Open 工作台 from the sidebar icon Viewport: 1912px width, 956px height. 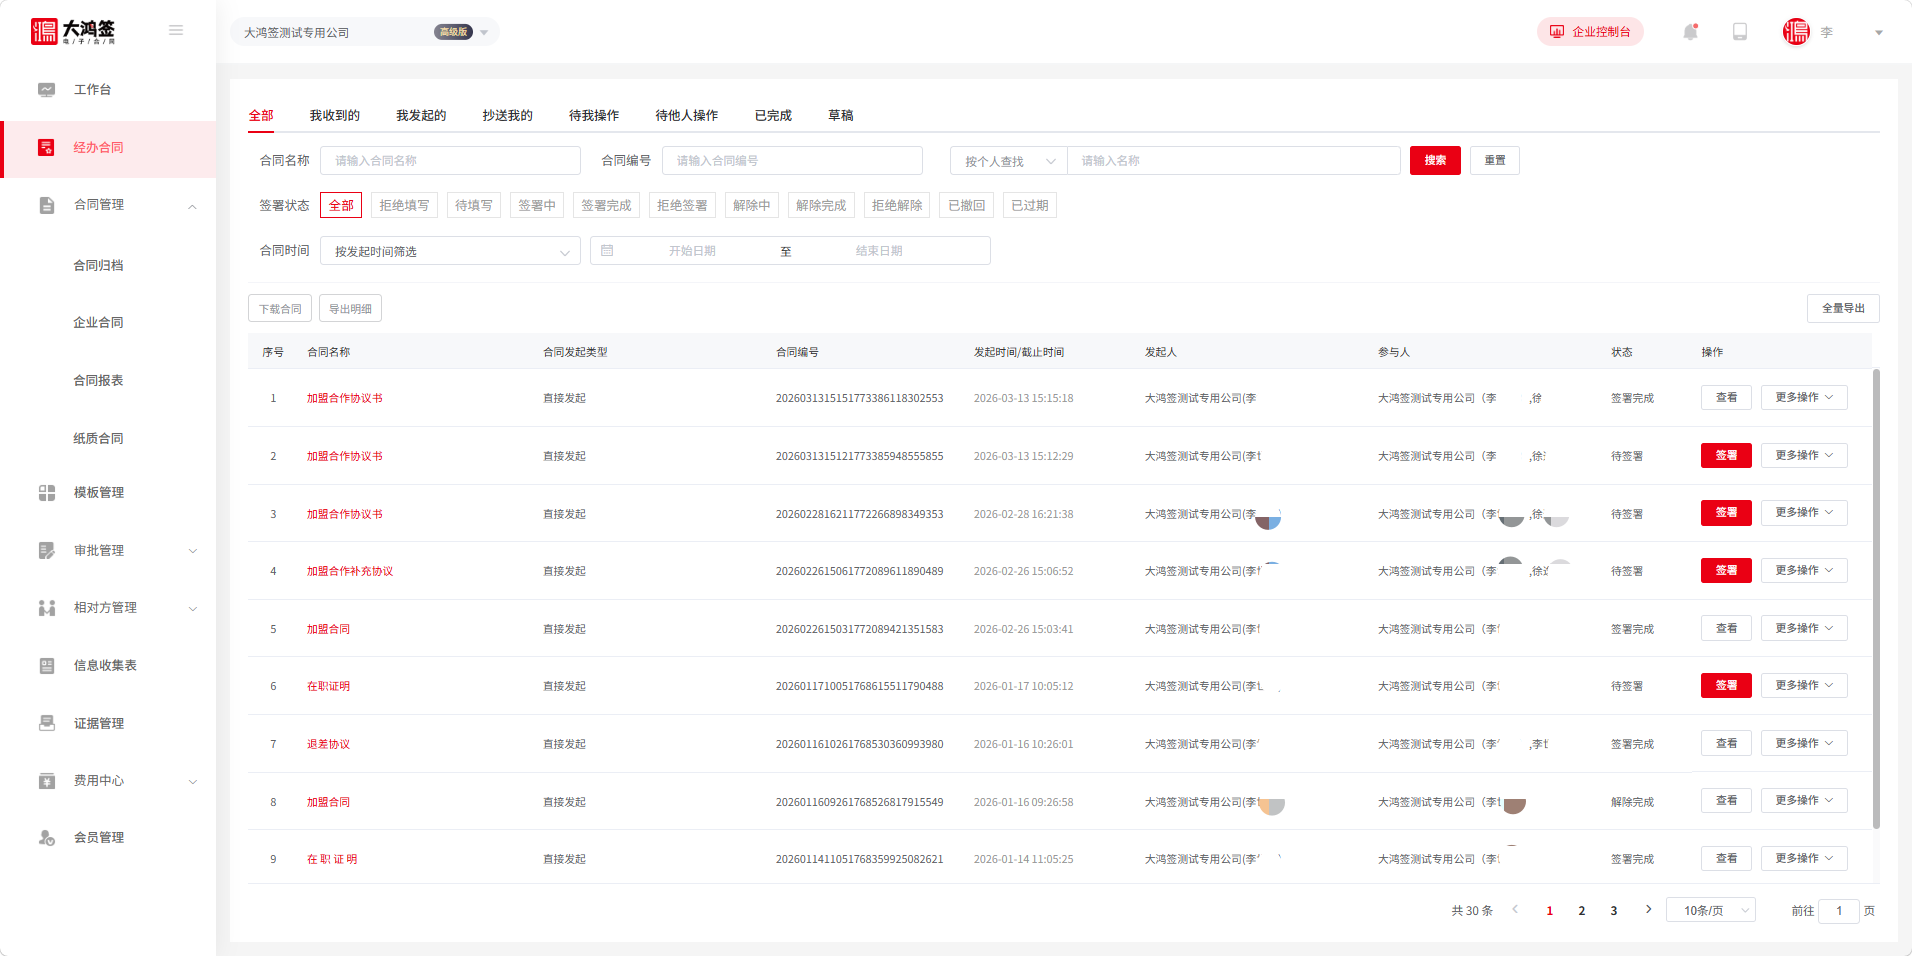(47, 90)
